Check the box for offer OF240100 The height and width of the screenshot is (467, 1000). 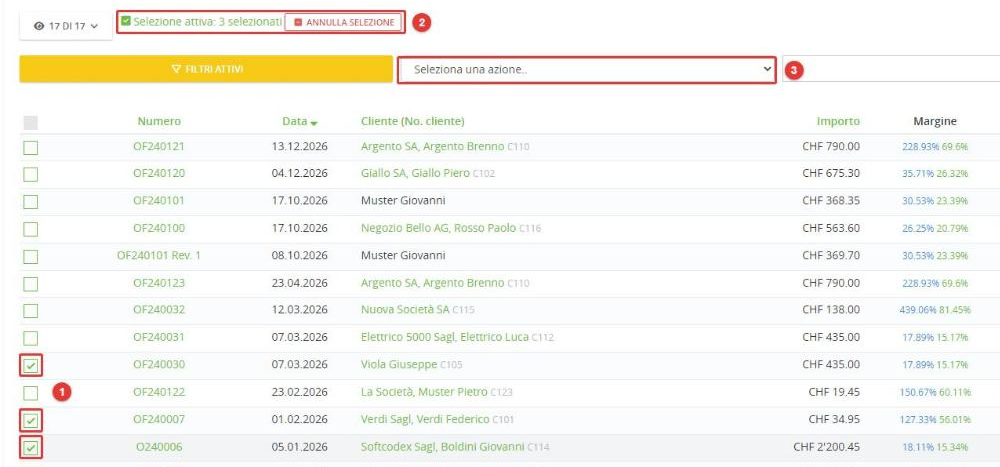pos(30,229)
